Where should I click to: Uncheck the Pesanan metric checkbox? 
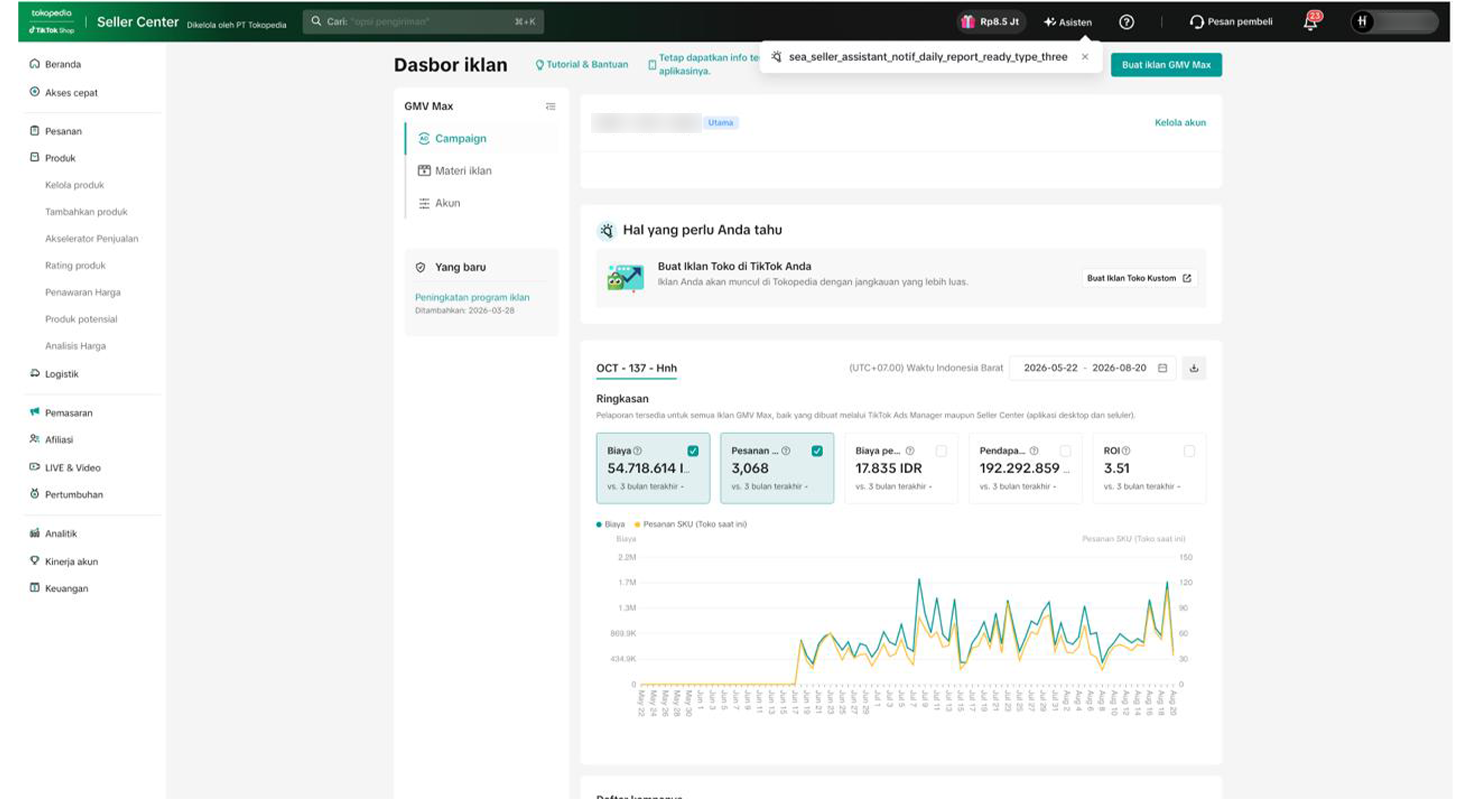(x=817, y=451)
